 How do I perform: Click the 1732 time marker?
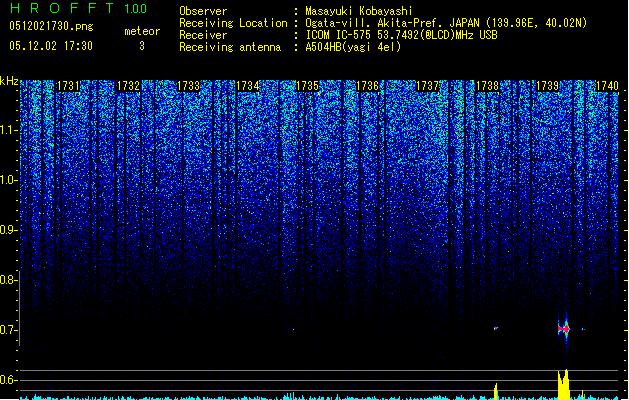point(128,86)
